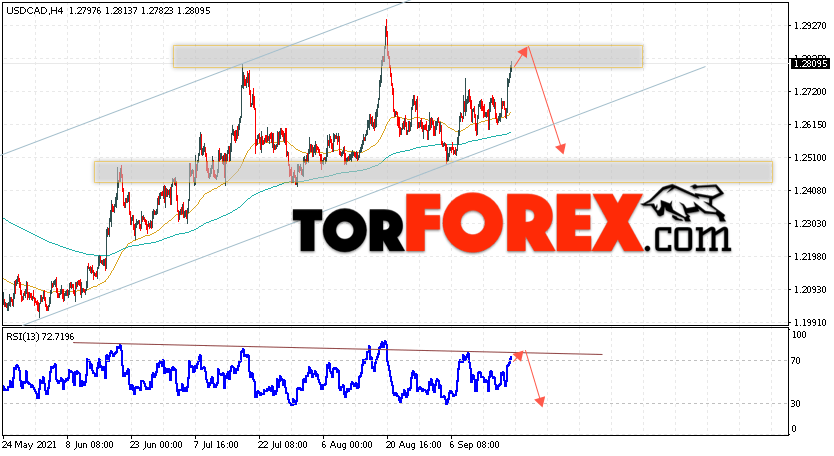834x456 pixels.
Task: Click the 1.24080 price axis label
Action: tap(810, 190)
